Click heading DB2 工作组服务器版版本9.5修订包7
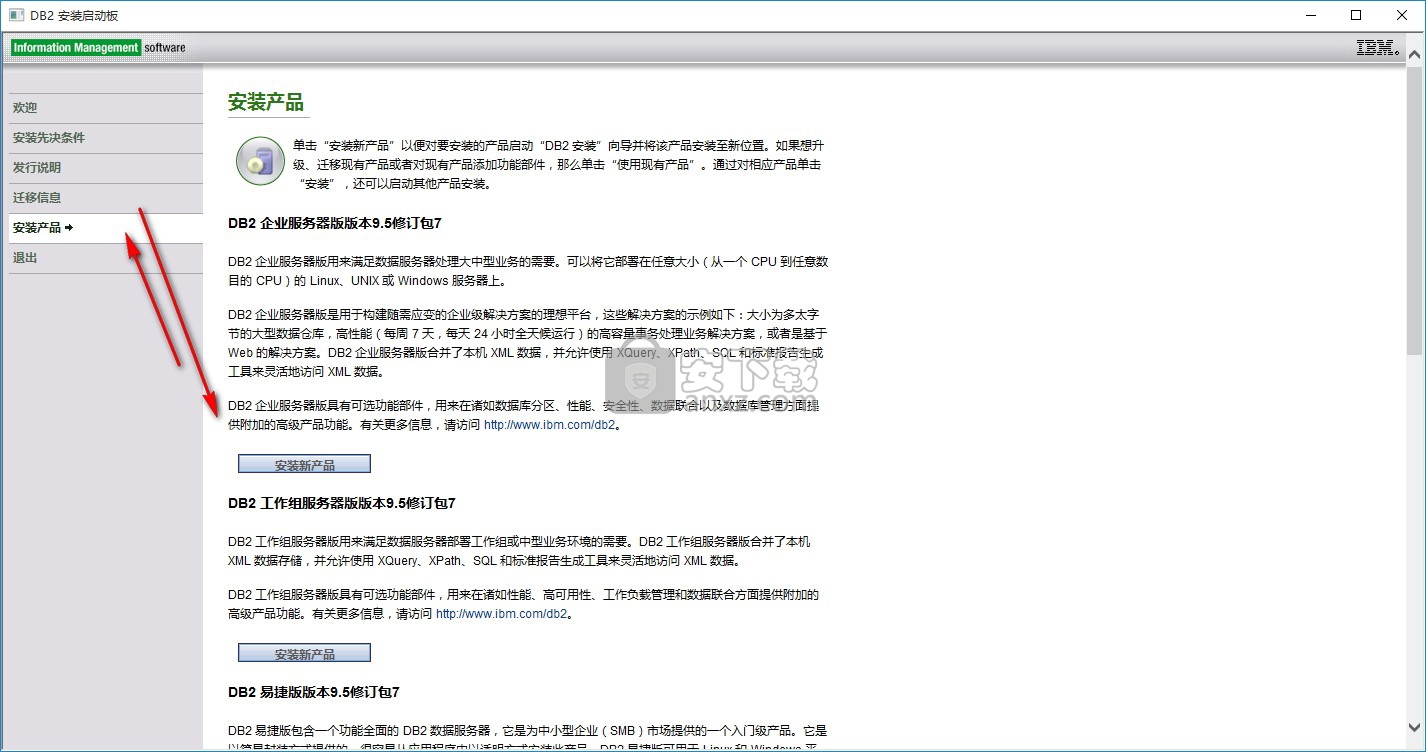 [342, 503]
